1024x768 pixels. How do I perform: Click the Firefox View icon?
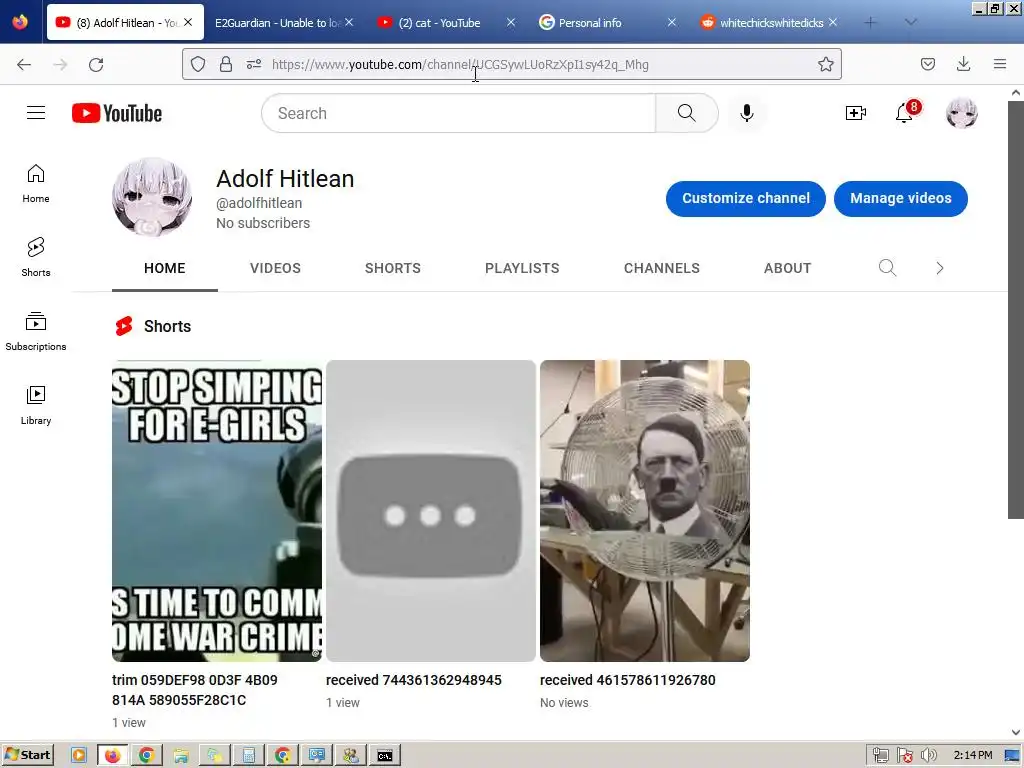(x=20, y=22)
